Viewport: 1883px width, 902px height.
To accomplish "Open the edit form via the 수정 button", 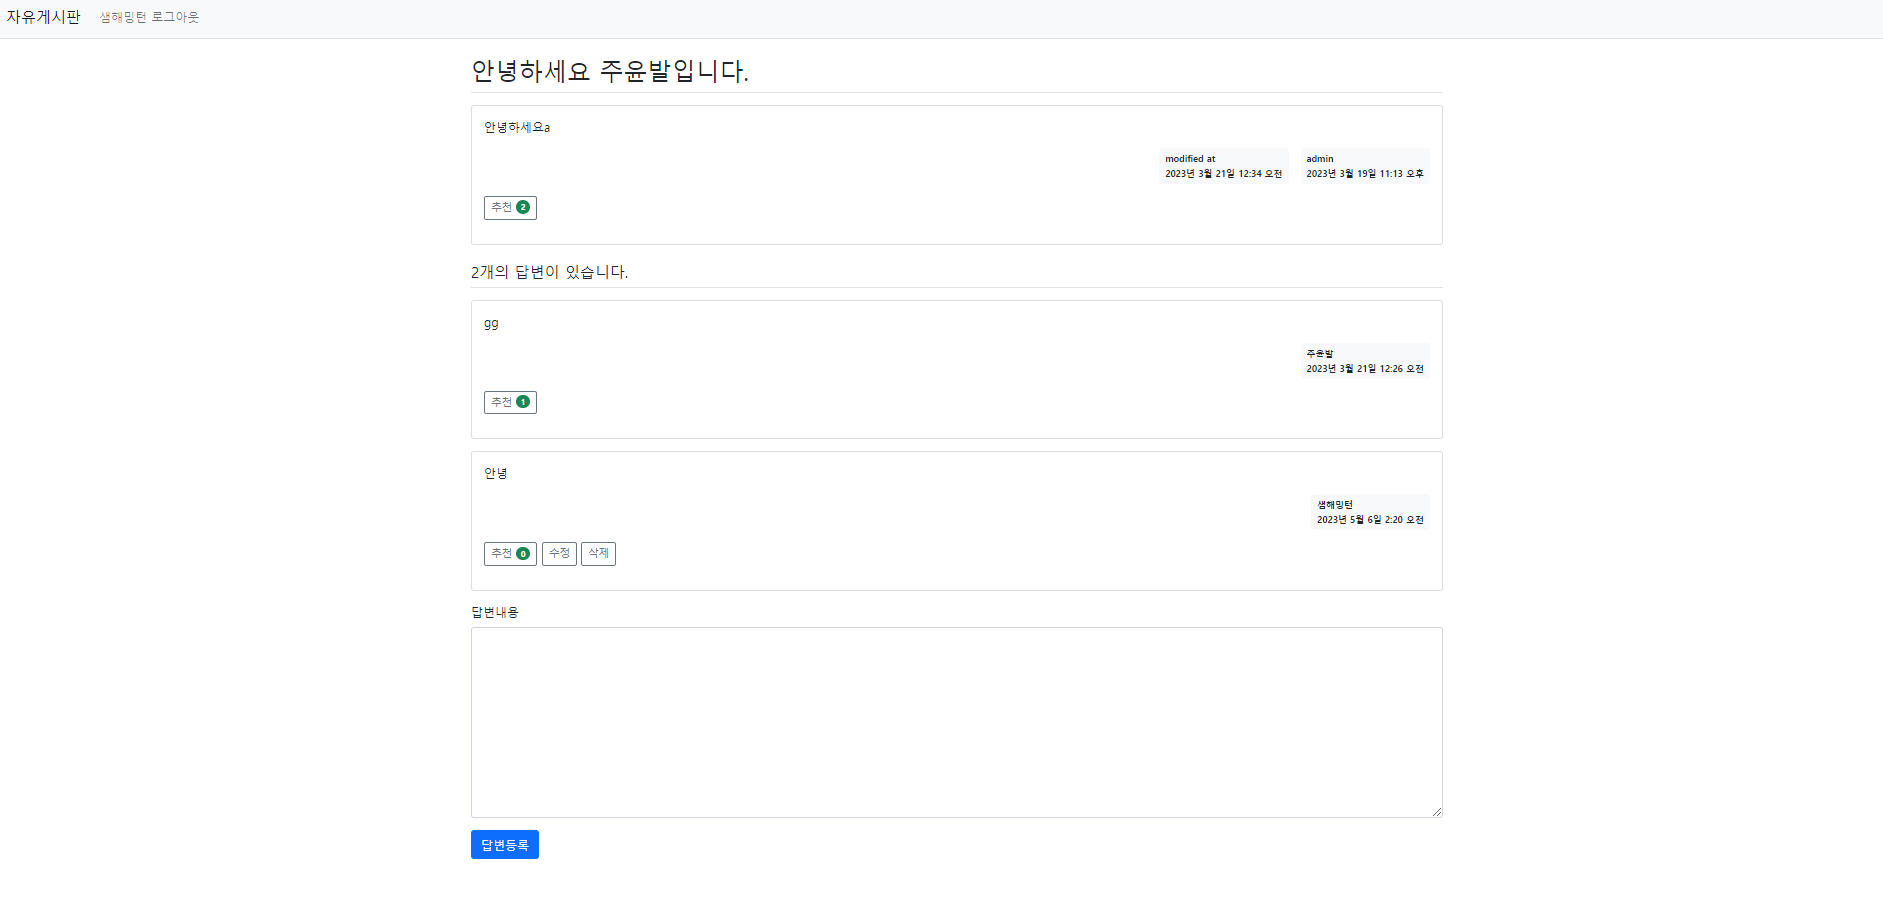I will [559, 553].
